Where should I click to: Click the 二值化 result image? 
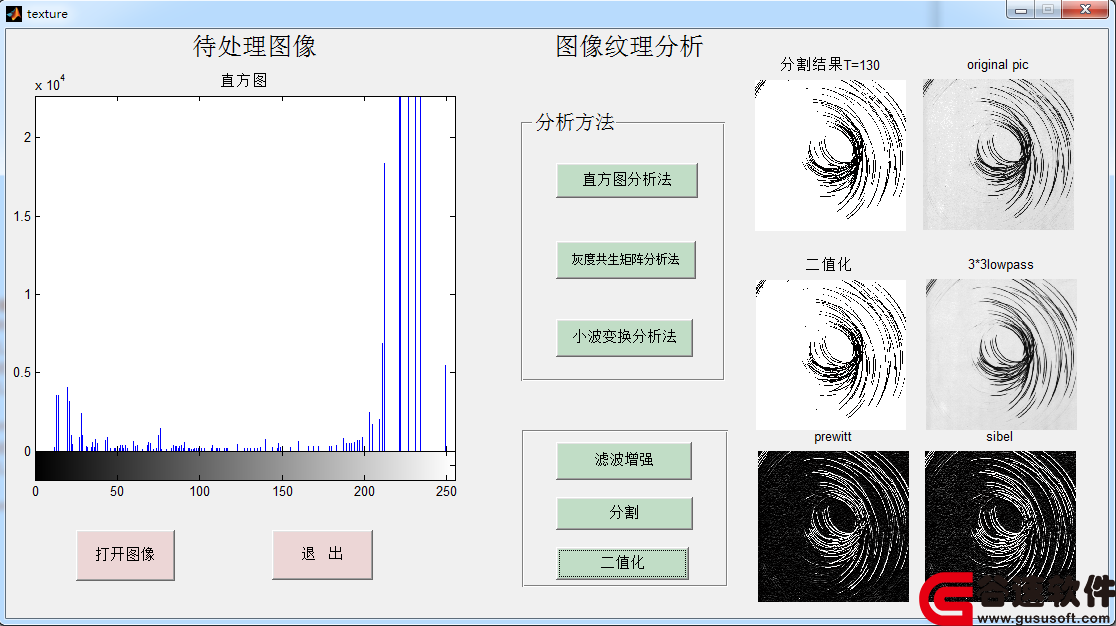831,355
